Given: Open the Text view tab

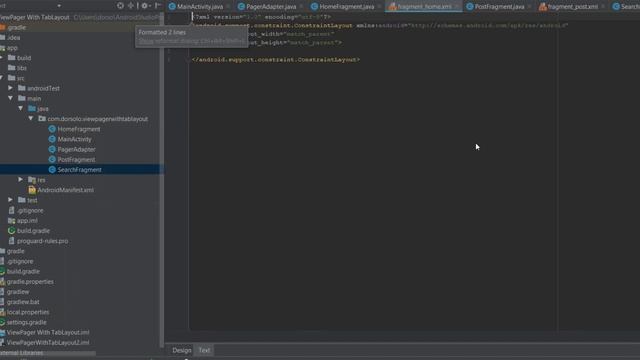Looking at the screenshot, I should pyautogui.click(x=204, y=350).
